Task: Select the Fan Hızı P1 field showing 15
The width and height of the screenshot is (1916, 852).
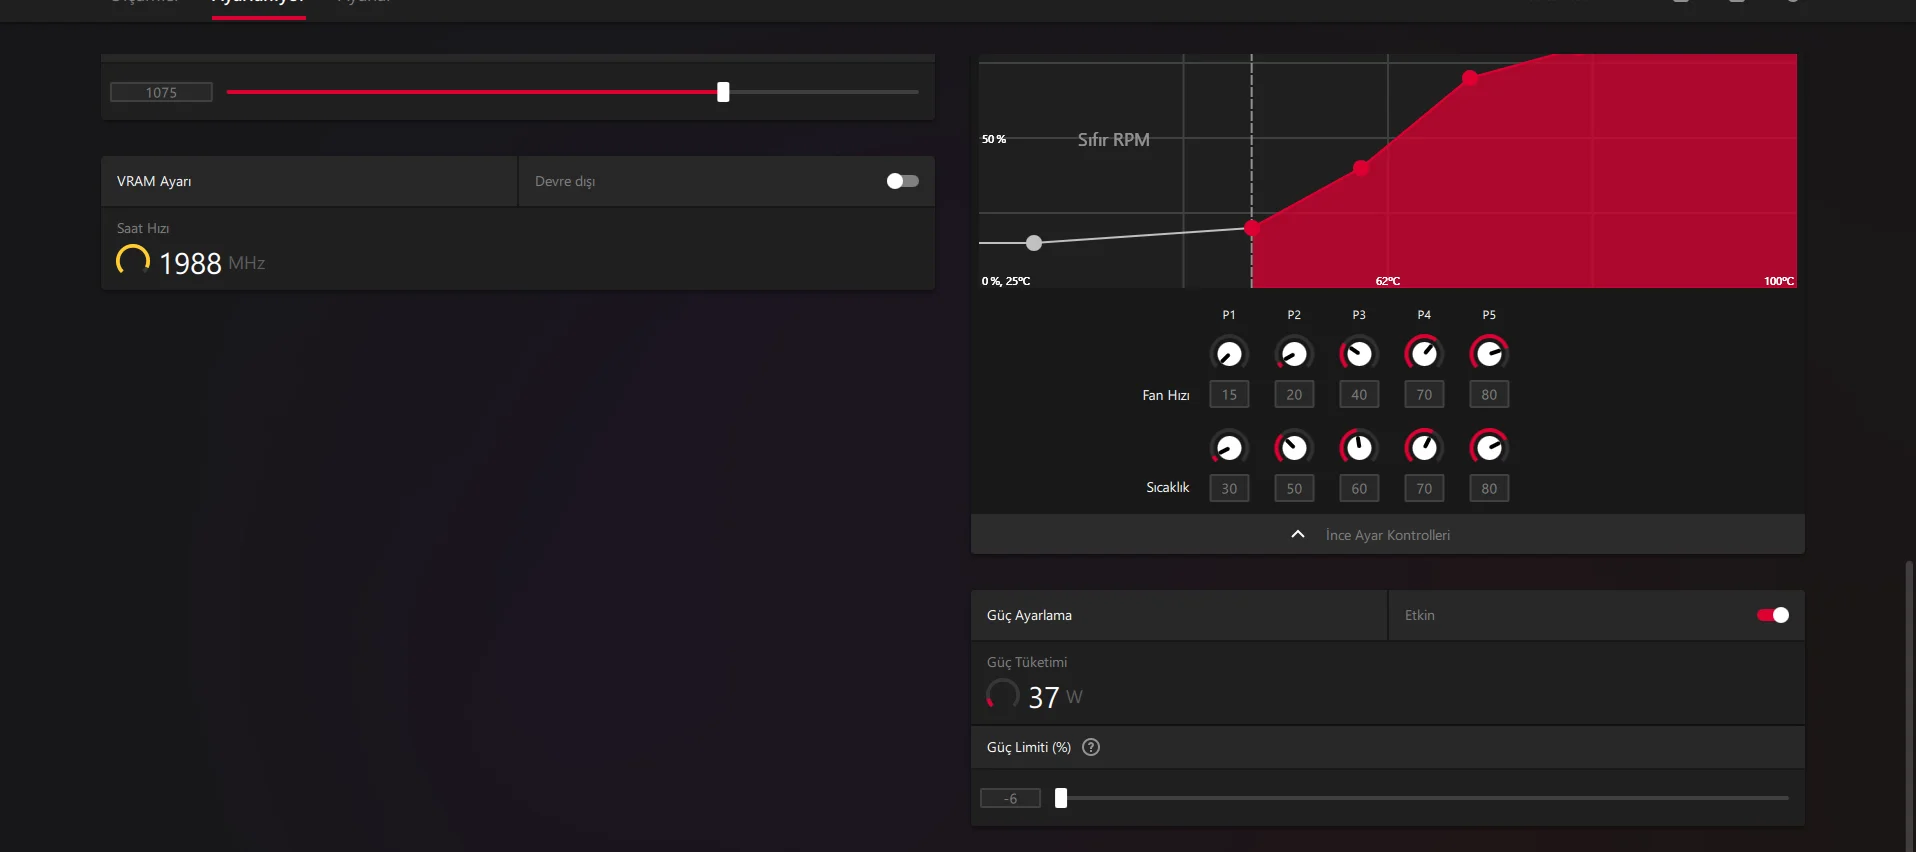Action: (1229, 395)
